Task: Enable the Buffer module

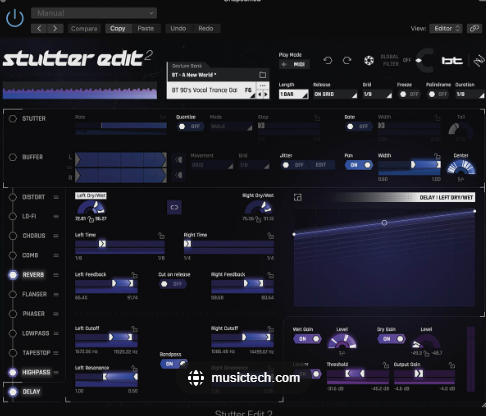Action: [13, 157]
